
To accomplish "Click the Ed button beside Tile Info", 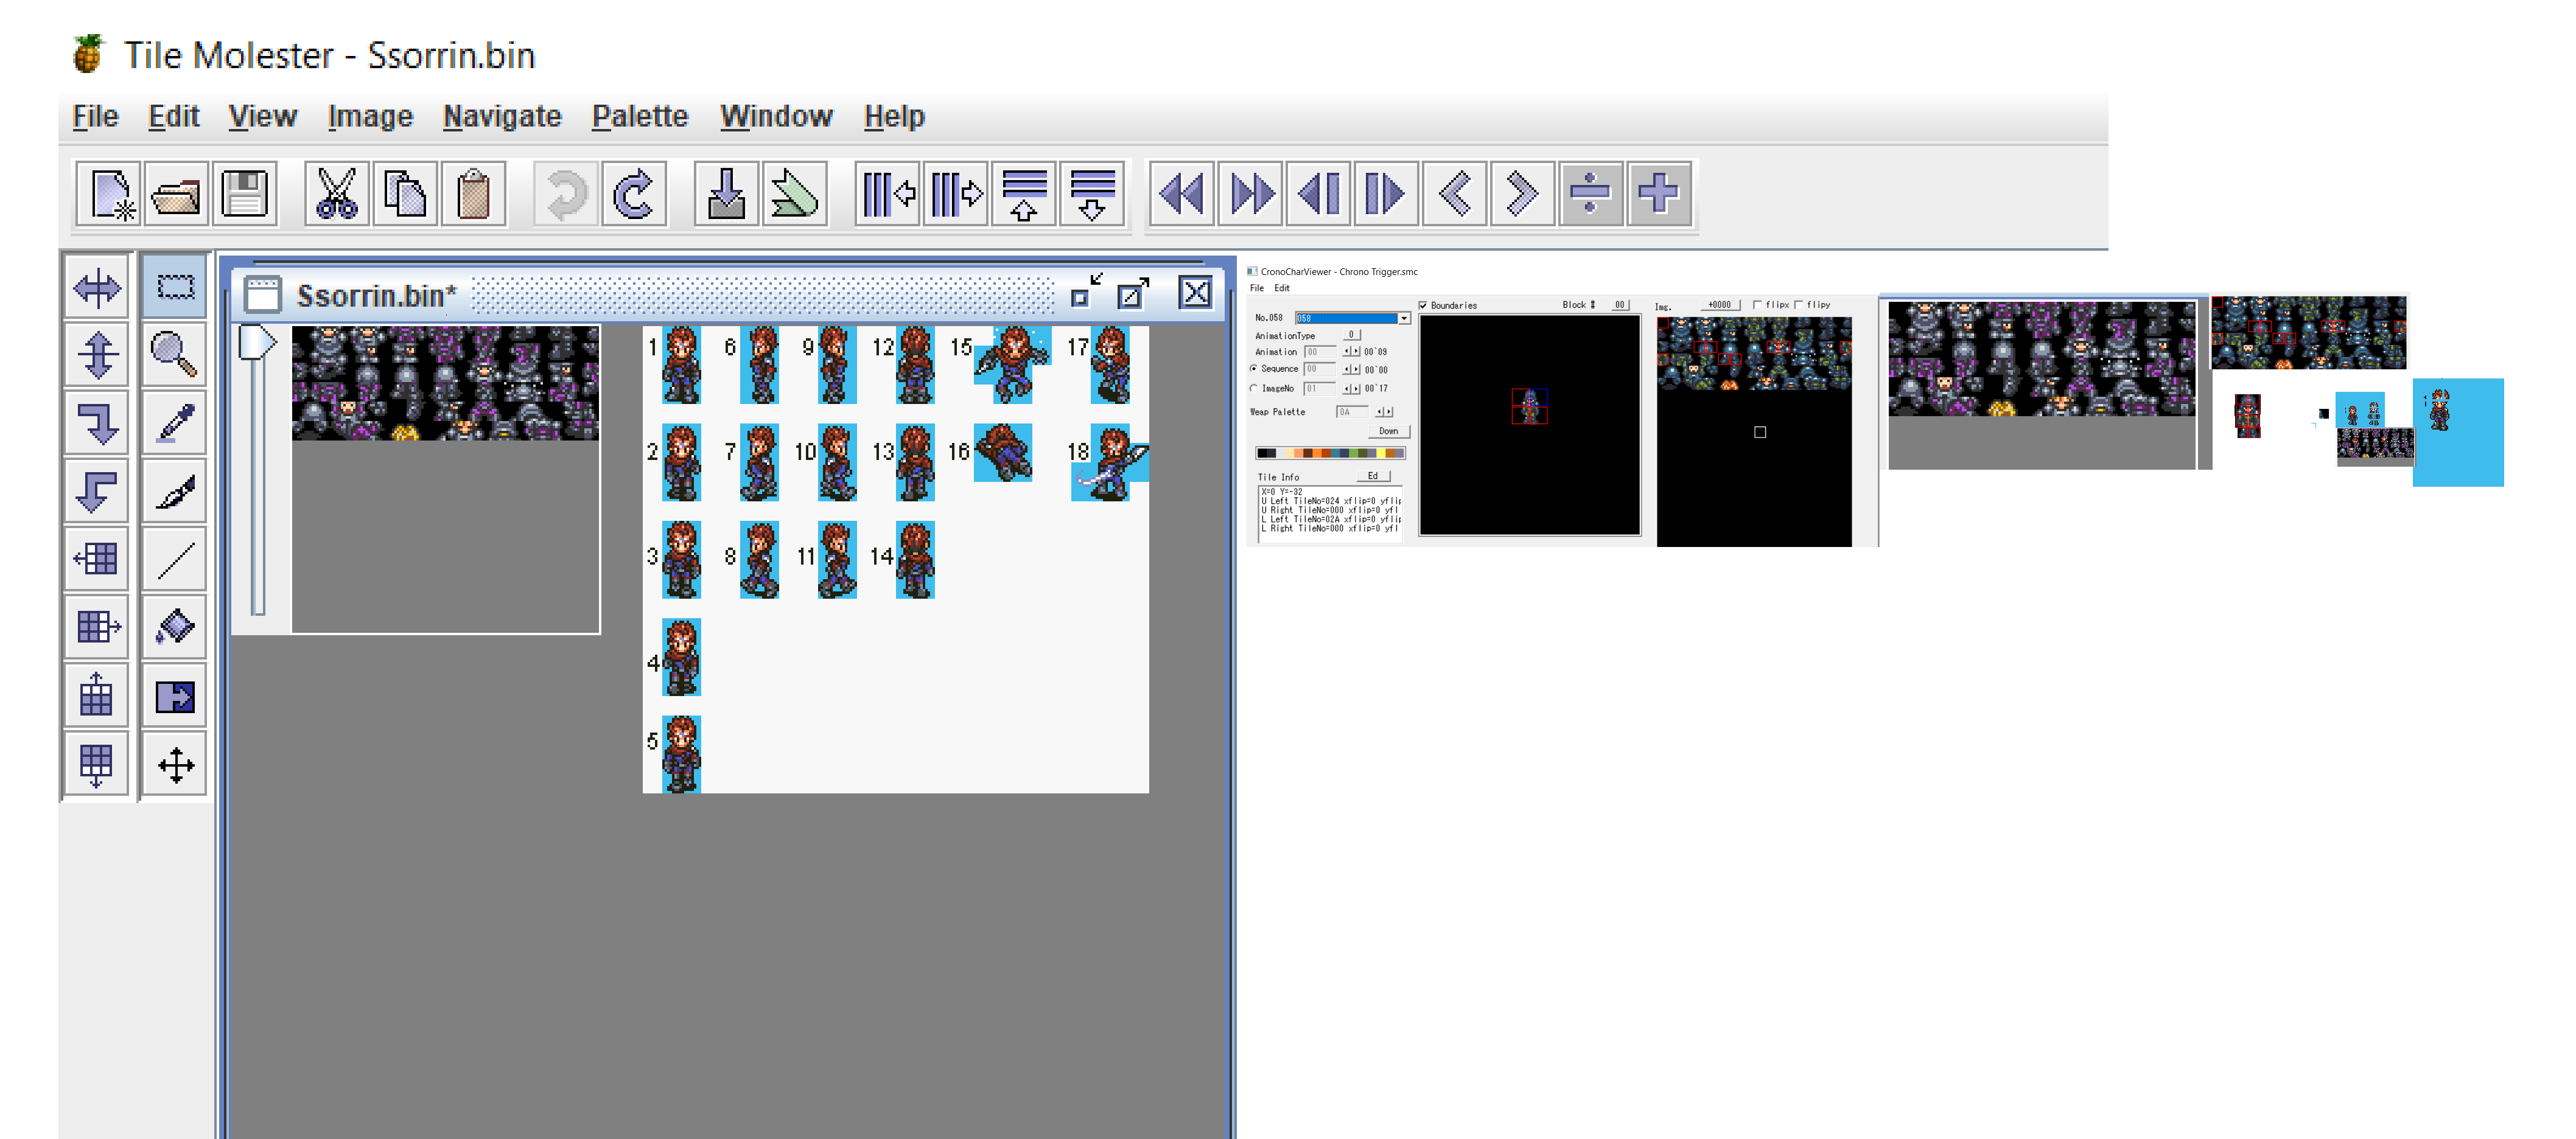I will point(1373,477).
